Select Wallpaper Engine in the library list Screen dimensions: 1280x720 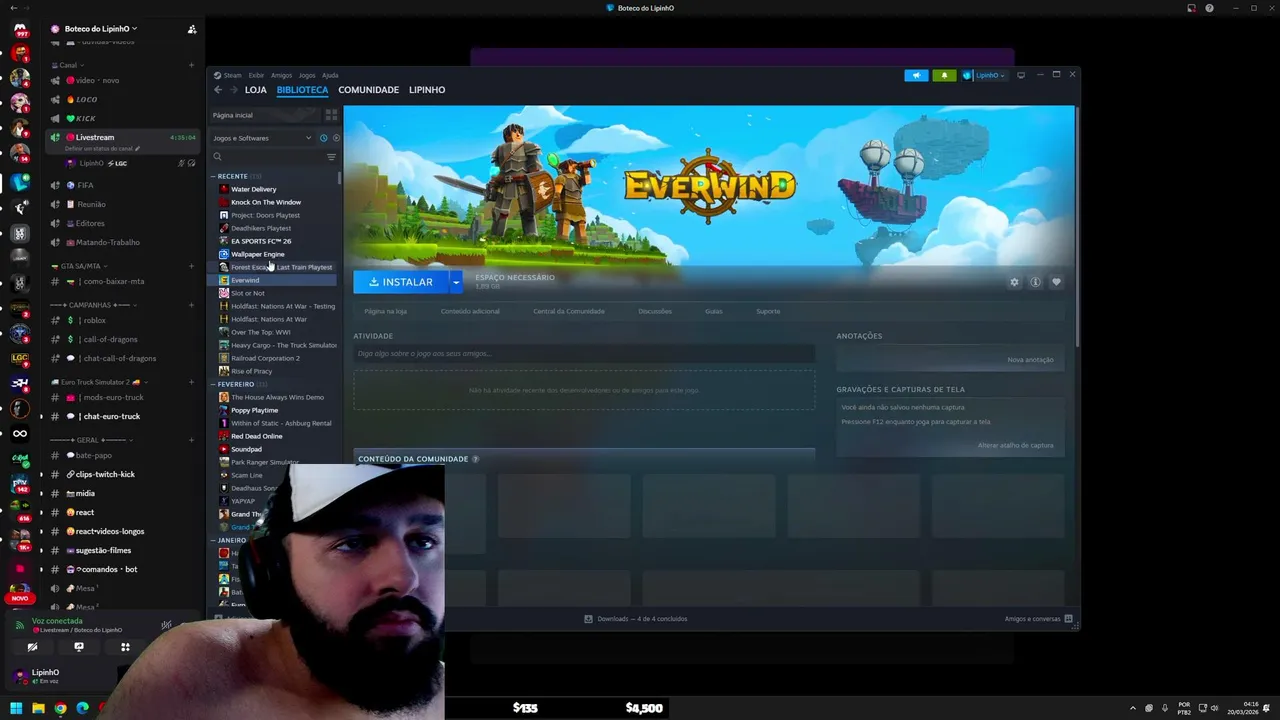click(x=258, y=254)
